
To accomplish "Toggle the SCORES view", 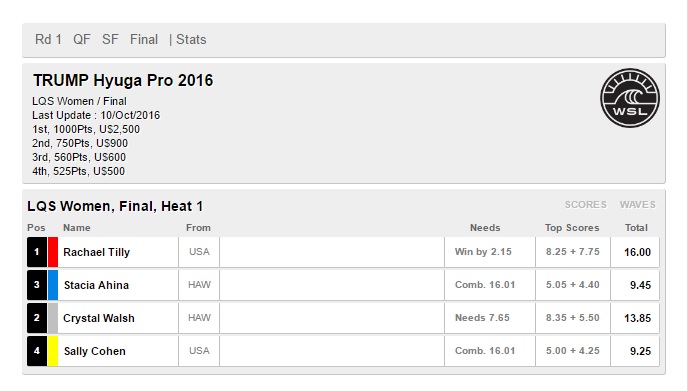I will pyautogui.click(x=585, y=204).
